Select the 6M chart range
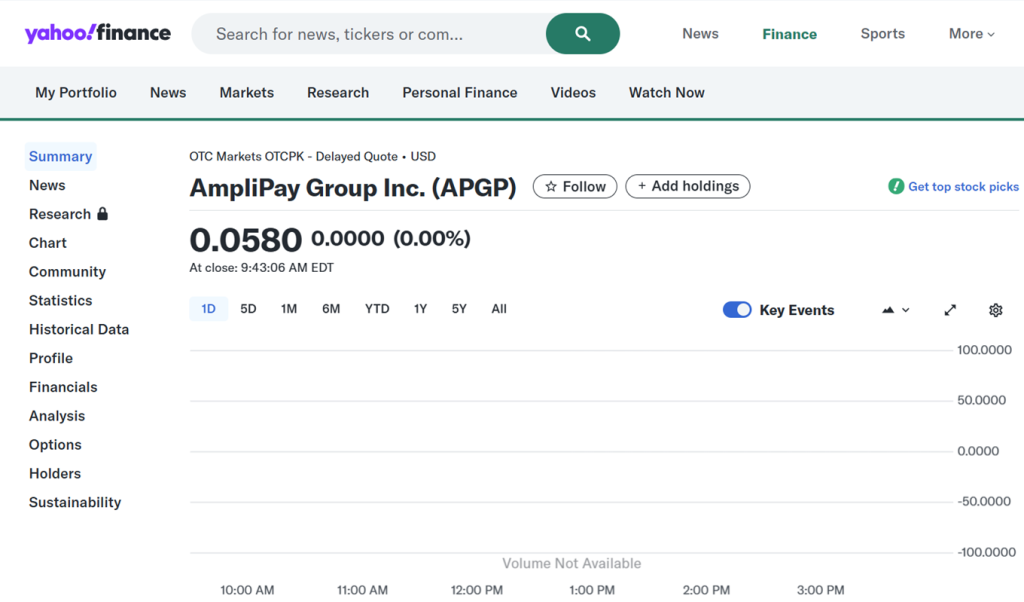The height and width of the screenshot is (602, 1024). click(331, 309)
